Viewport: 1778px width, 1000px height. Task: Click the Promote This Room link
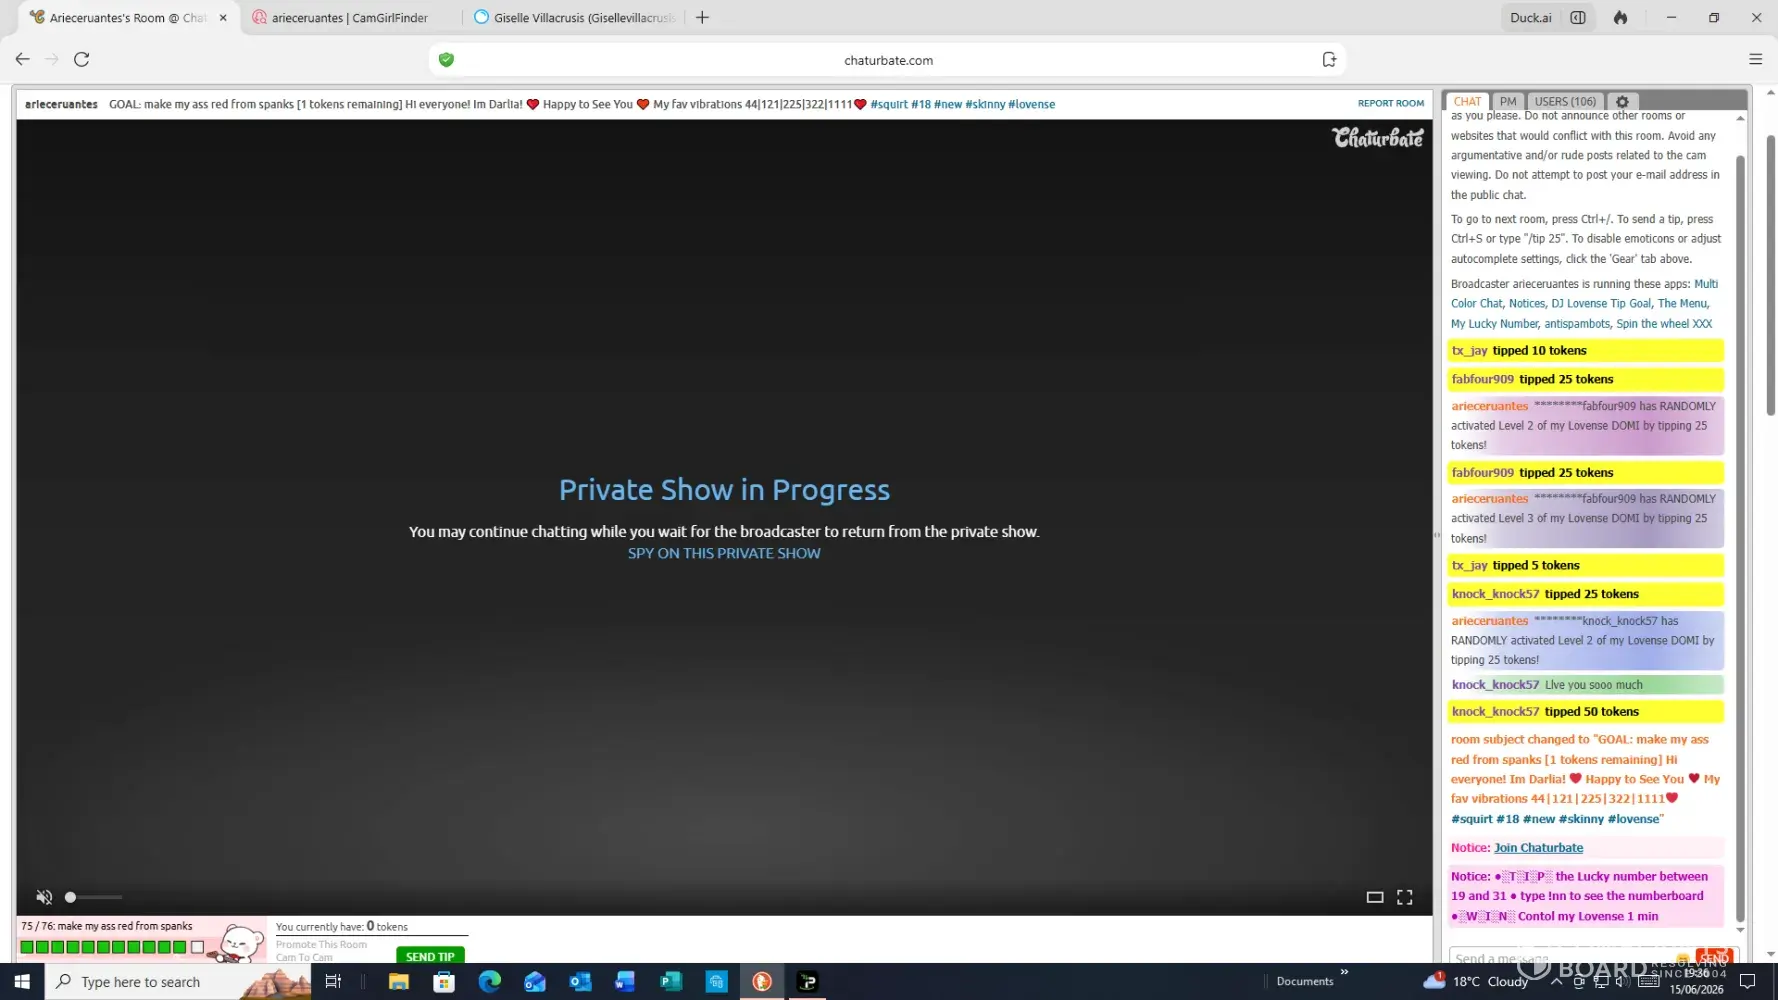pos(321,944)
